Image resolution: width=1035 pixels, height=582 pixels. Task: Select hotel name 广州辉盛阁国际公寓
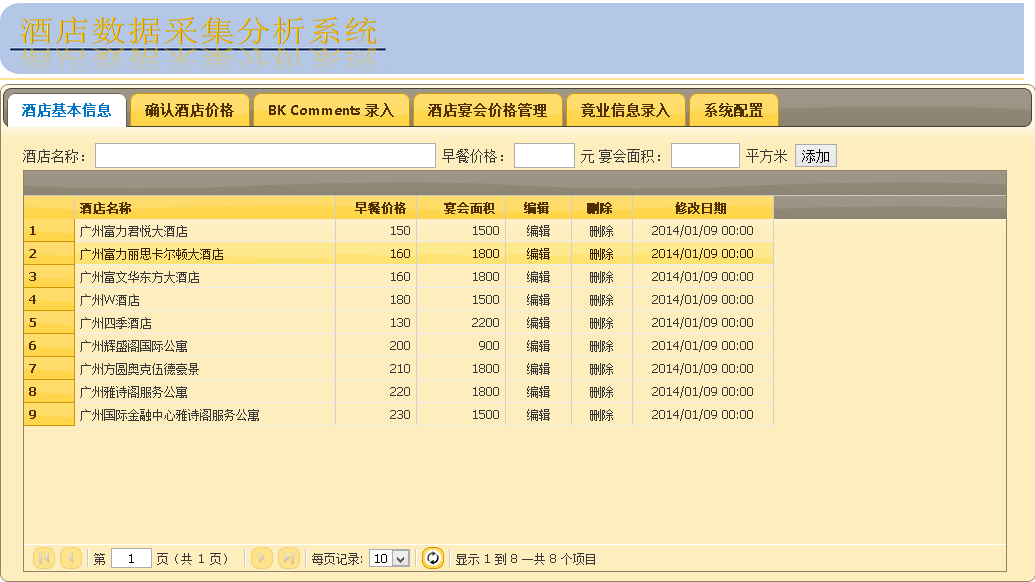coord(133,346)
